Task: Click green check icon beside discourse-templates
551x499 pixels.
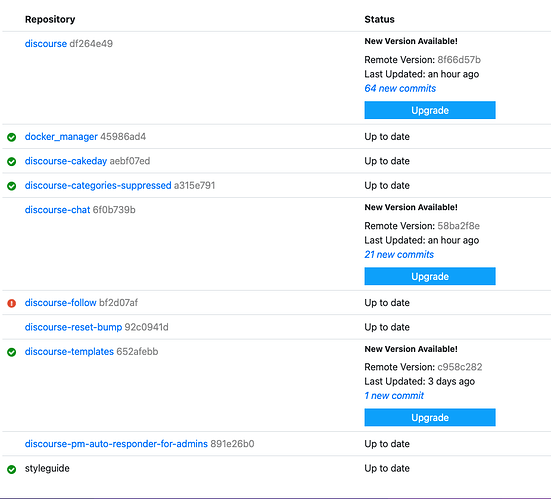Action: [x=12, y=352]
